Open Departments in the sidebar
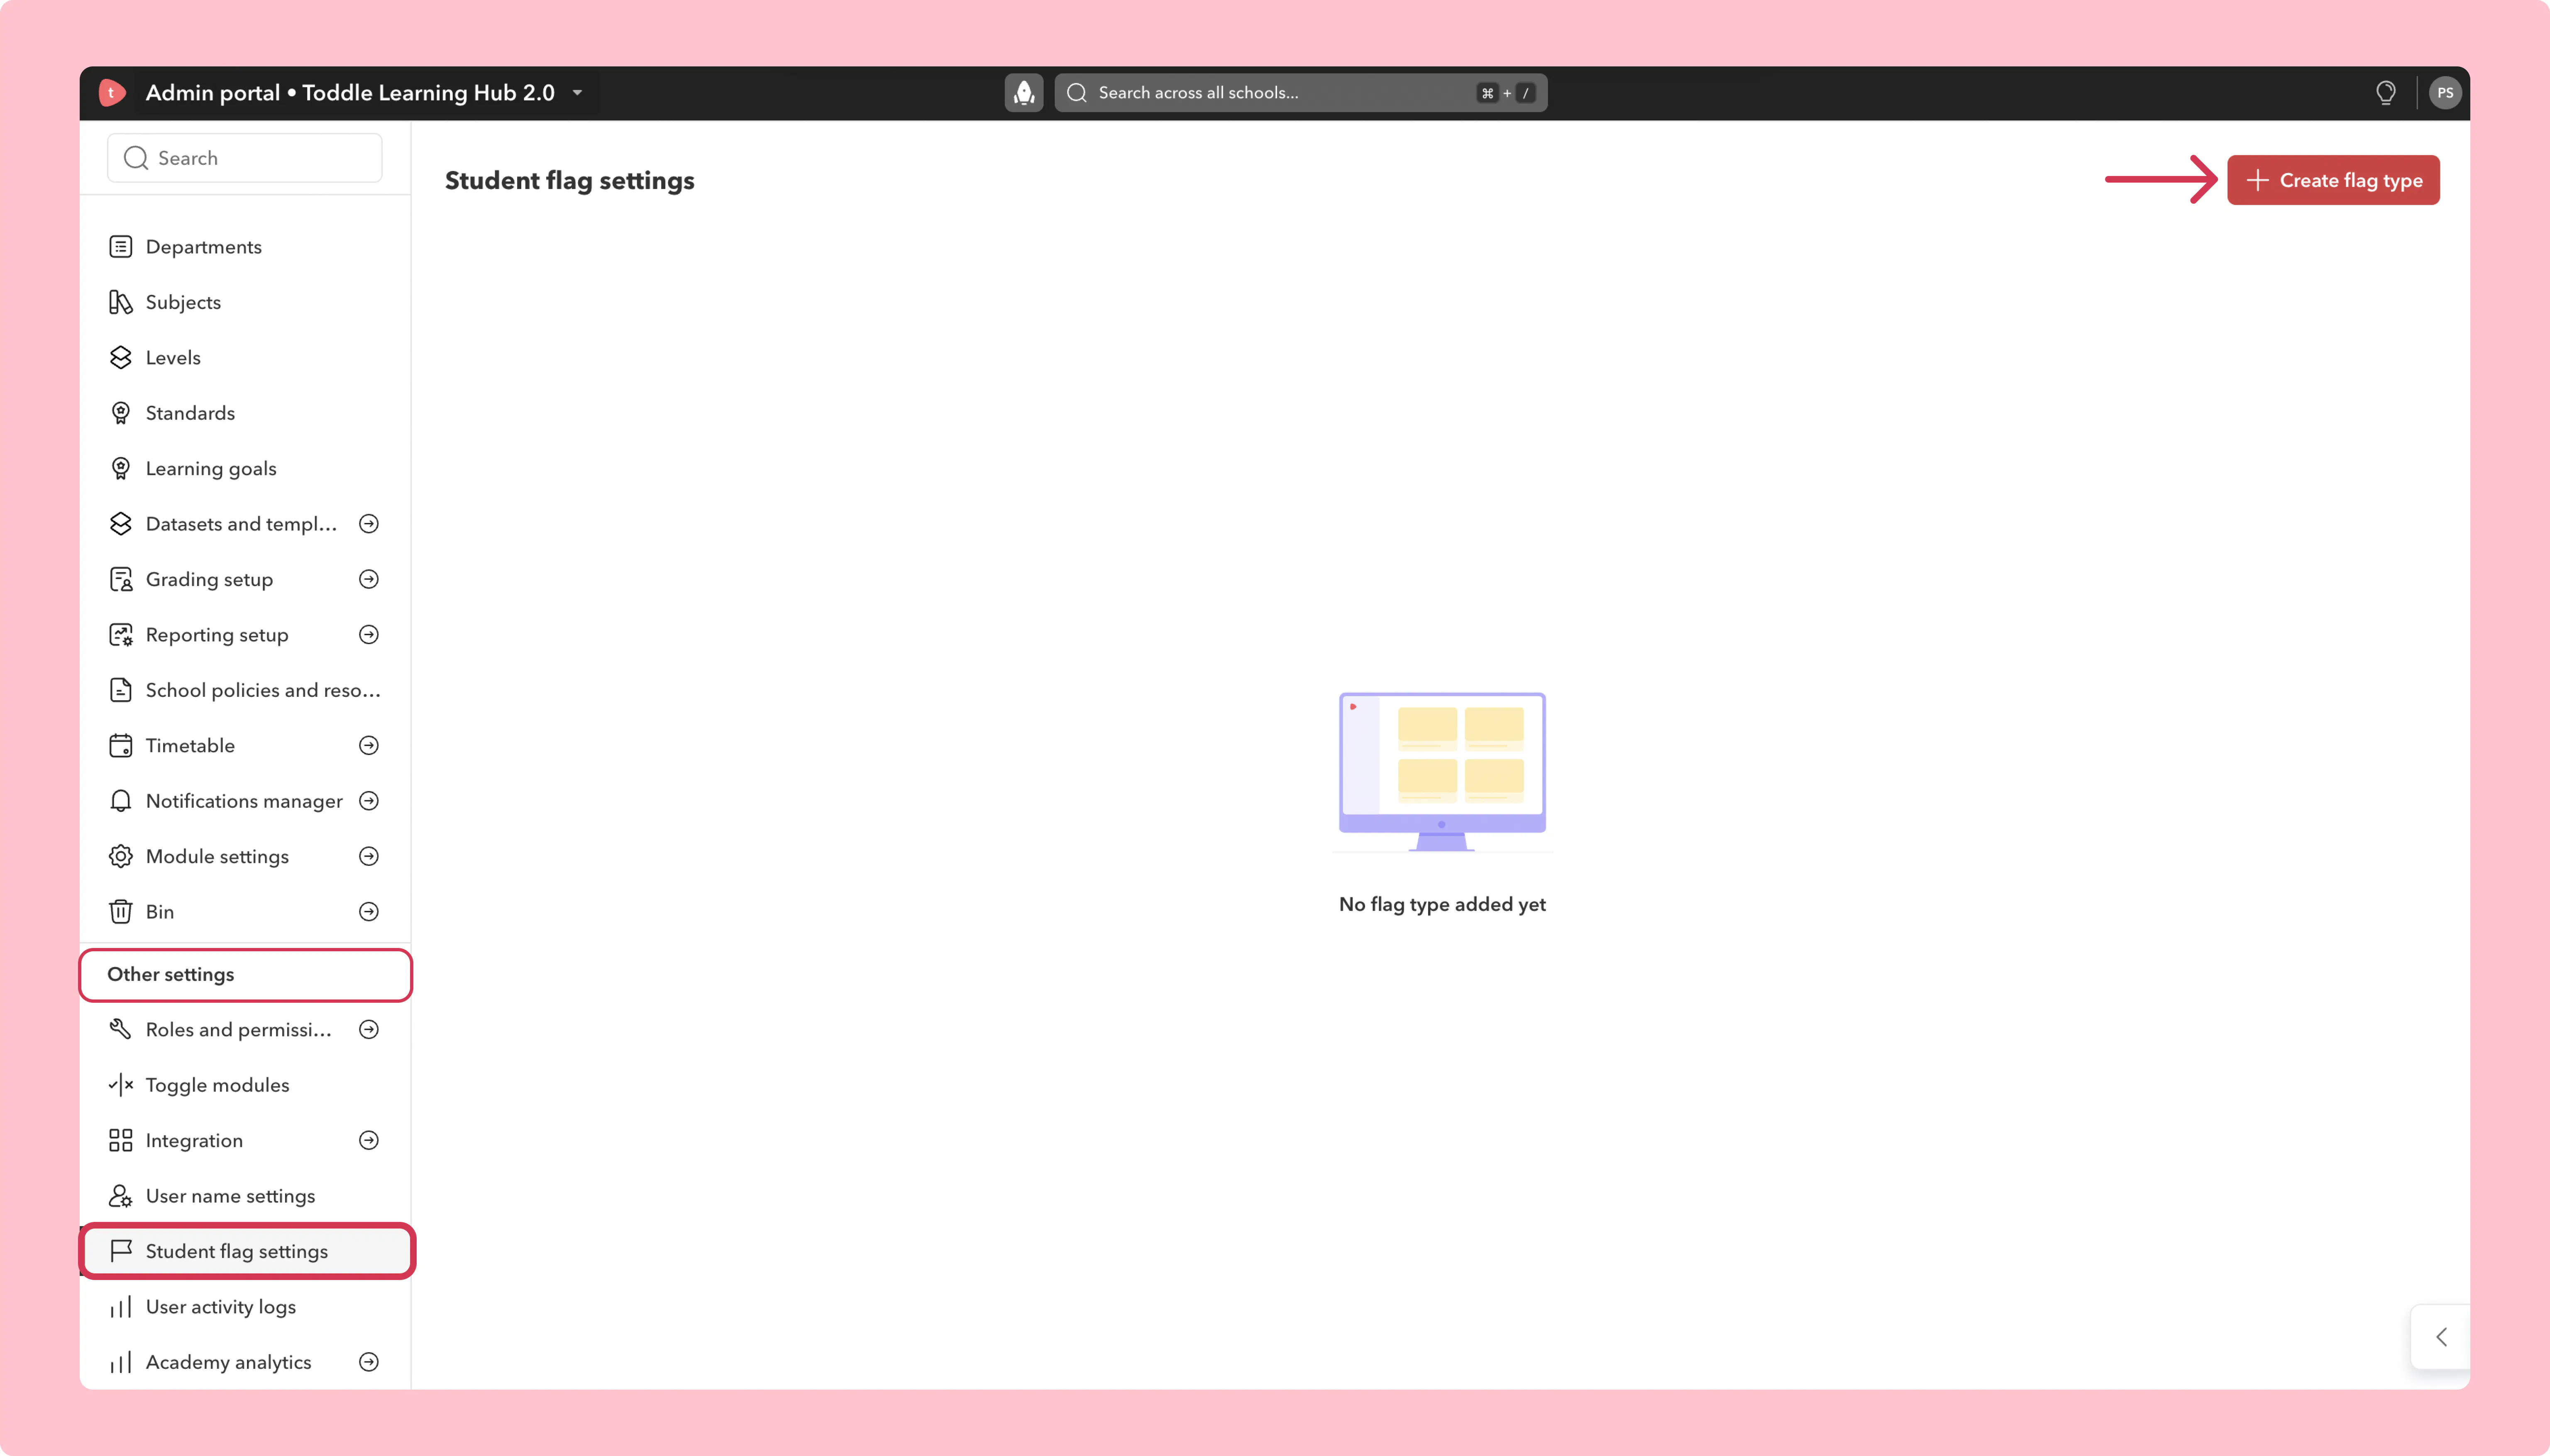Viewport: 2550px width, 1456px height. tap(245, 247)
